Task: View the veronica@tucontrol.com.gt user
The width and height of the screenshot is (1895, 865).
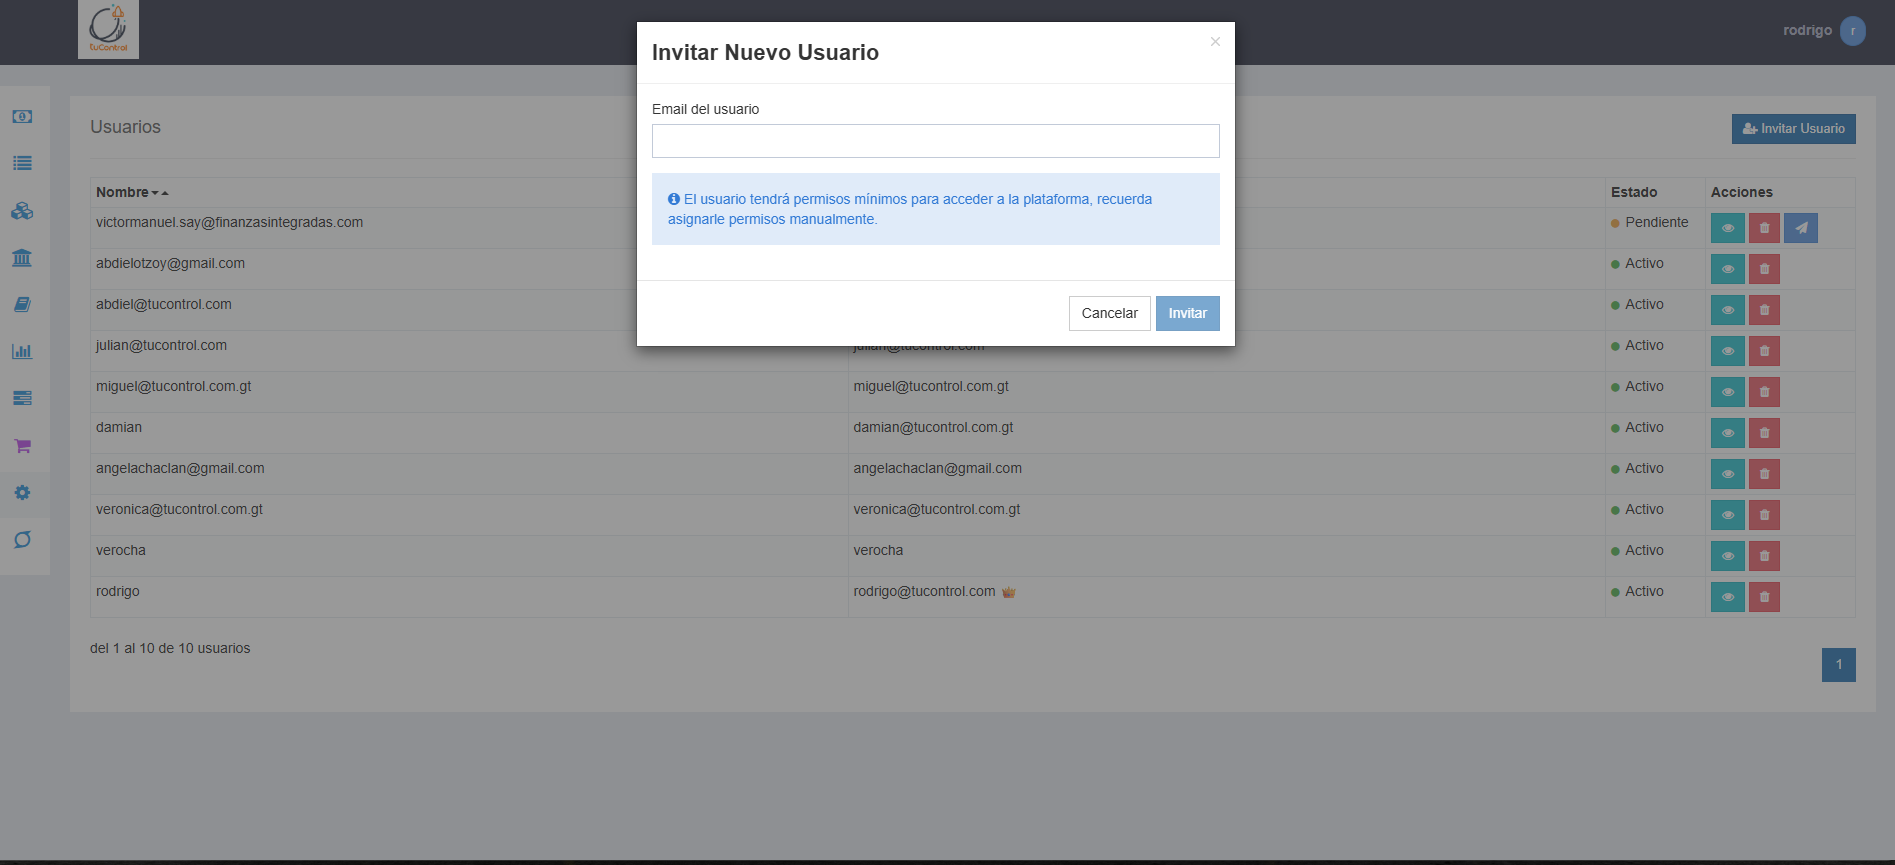Action: 1727,515
